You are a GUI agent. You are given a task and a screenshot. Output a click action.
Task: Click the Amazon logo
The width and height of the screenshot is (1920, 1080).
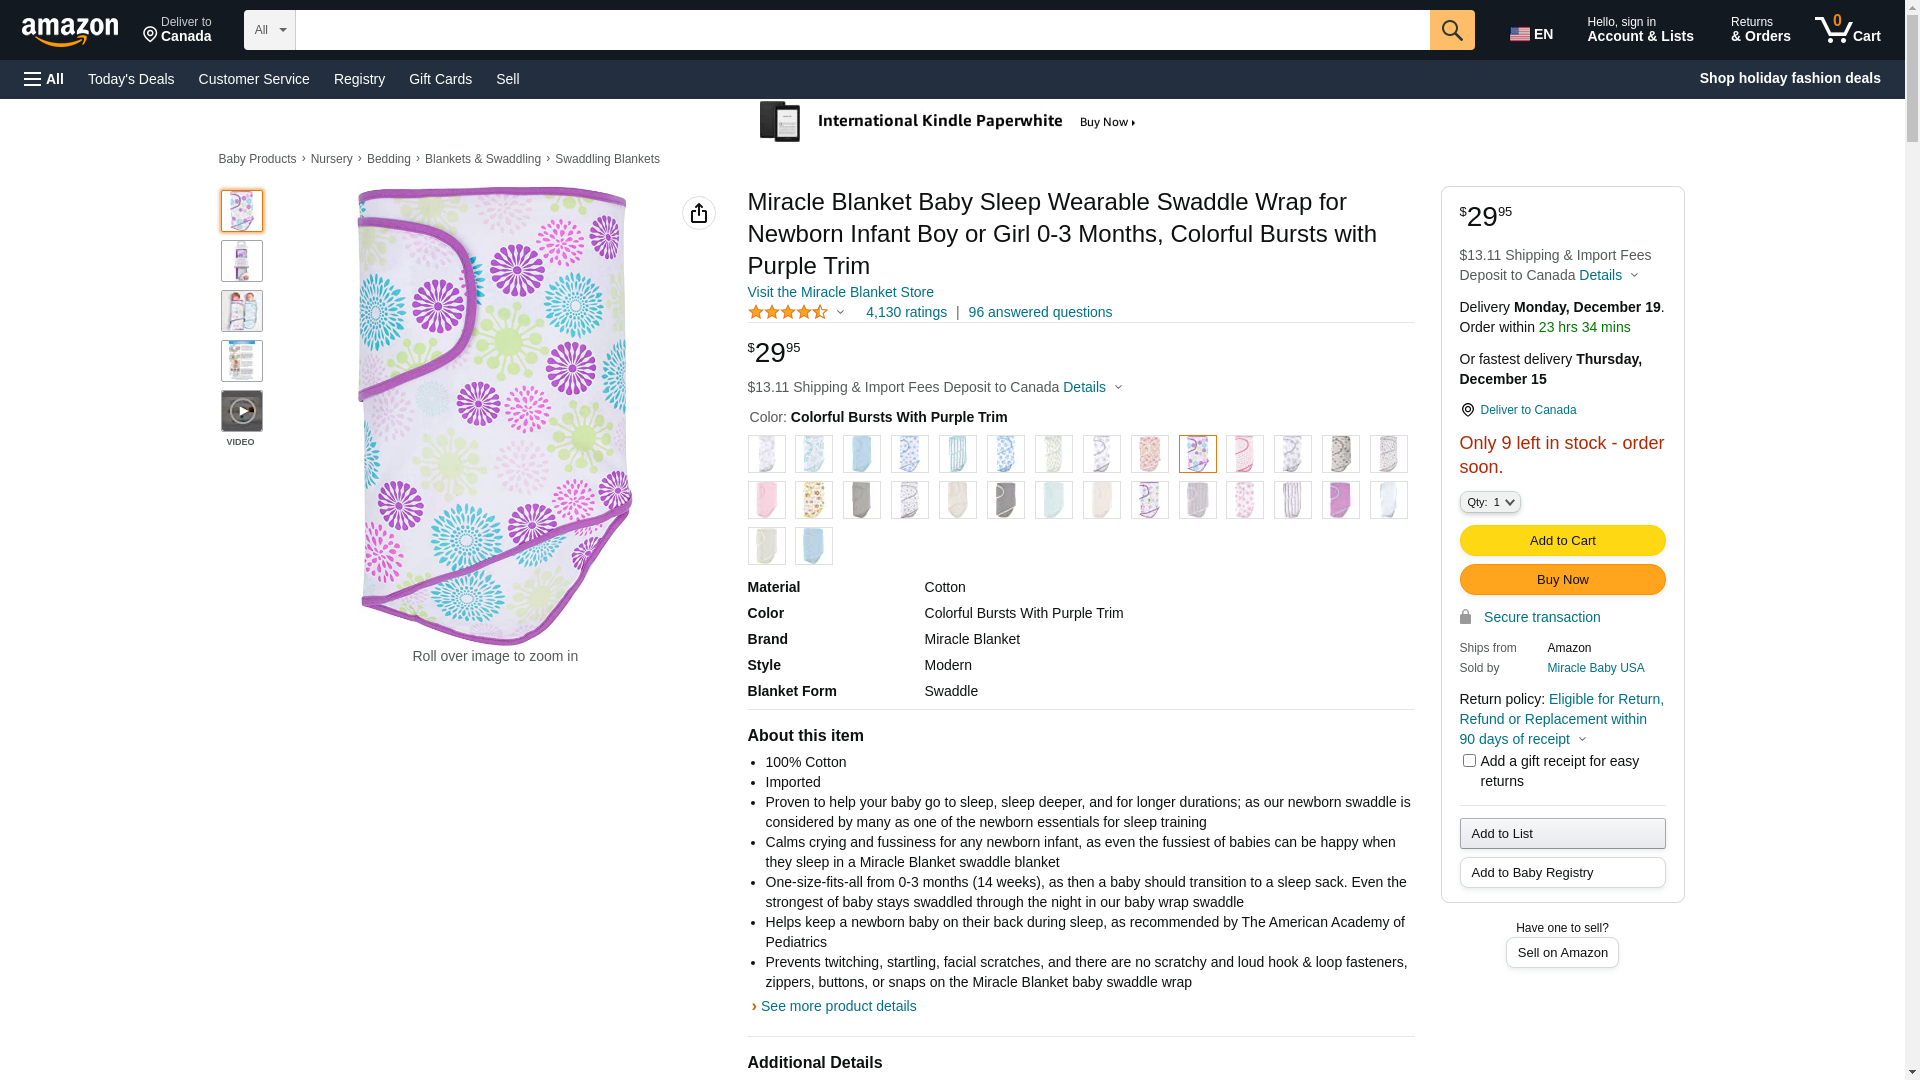tap(70, 31)
